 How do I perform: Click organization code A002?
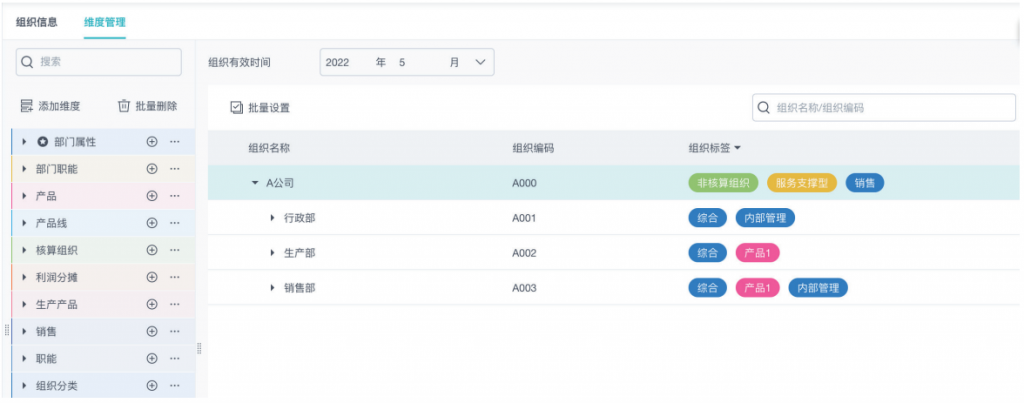[x=524, y=253]
